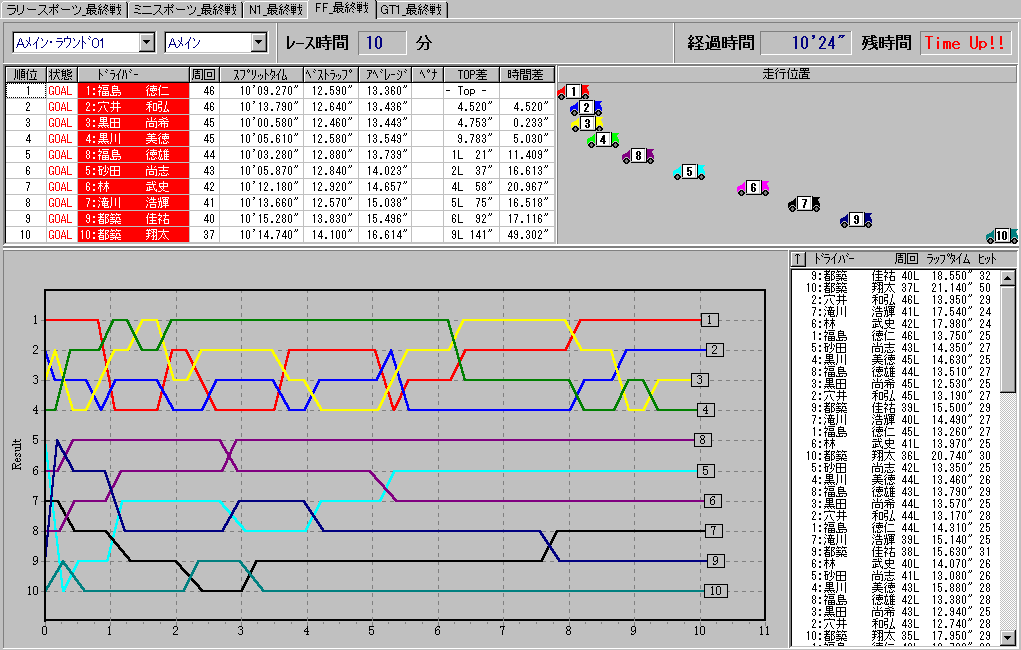Image resolution: width=1021 pixels, height=650 pixels.
Task: Click the magenta car icon numbered 6
Action: (753, 187)
